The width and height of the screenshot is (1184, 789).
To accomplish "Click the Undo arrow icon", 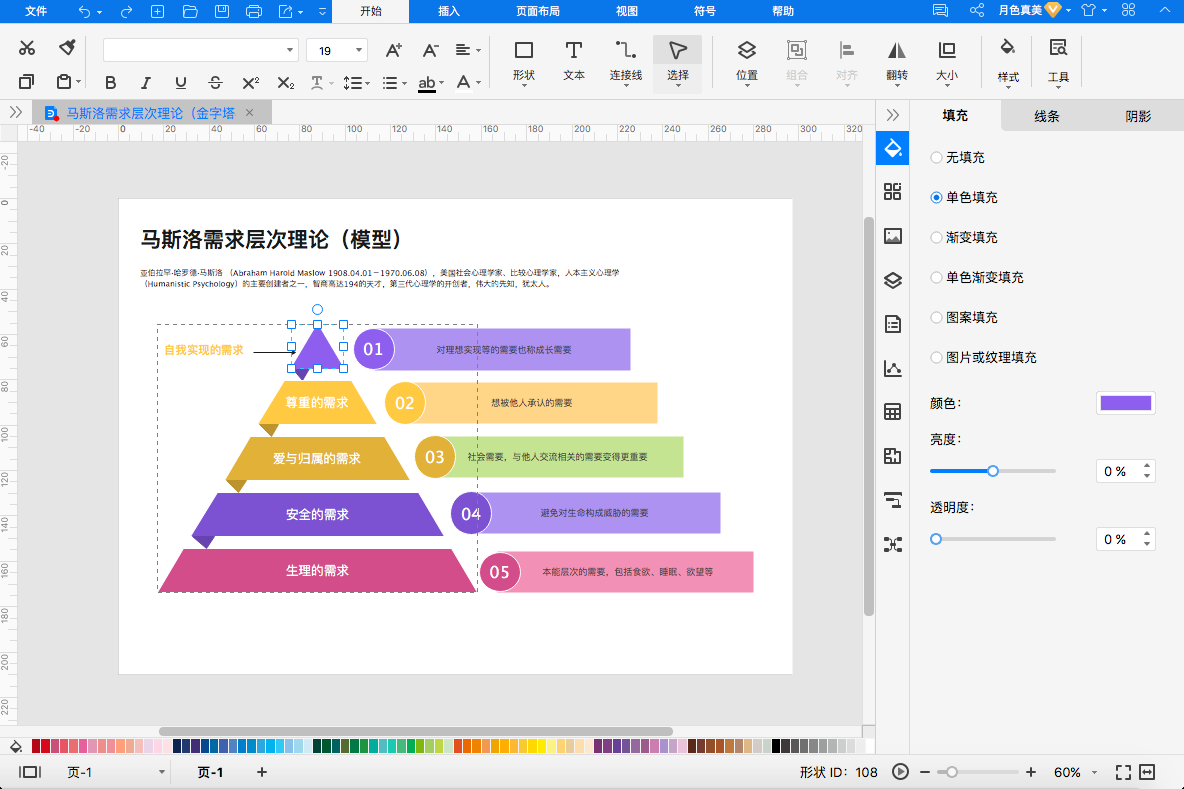I will 85,11.
